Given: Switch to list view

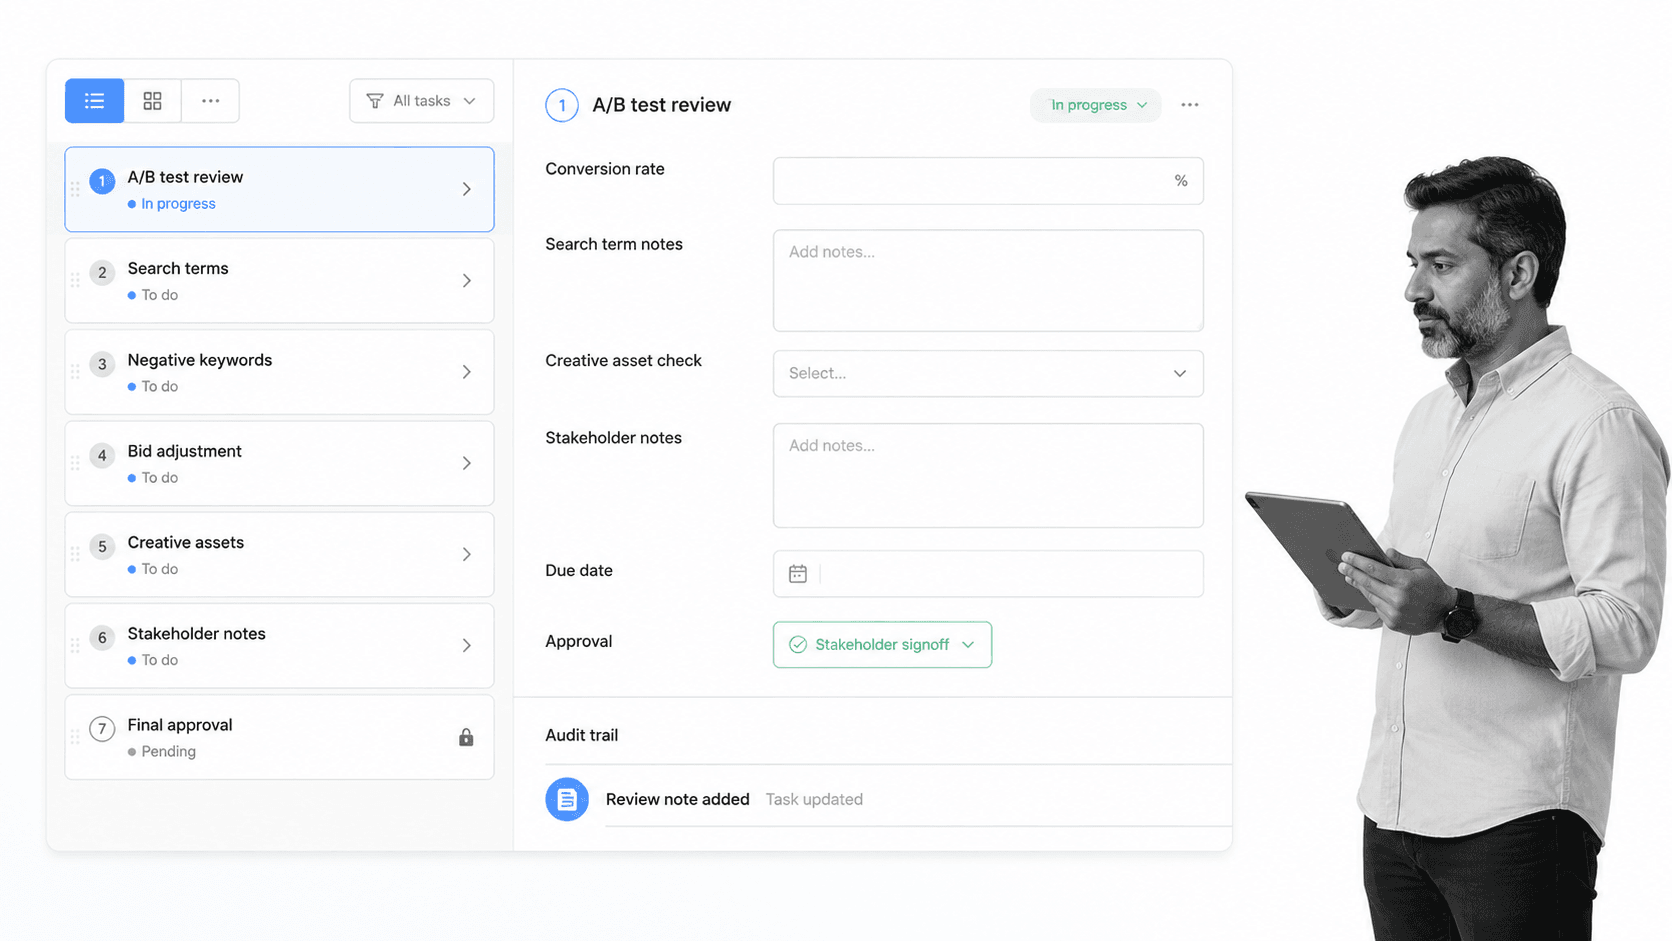Looking at the screenshot, I should pyautogui.click(x=94, y=101).
